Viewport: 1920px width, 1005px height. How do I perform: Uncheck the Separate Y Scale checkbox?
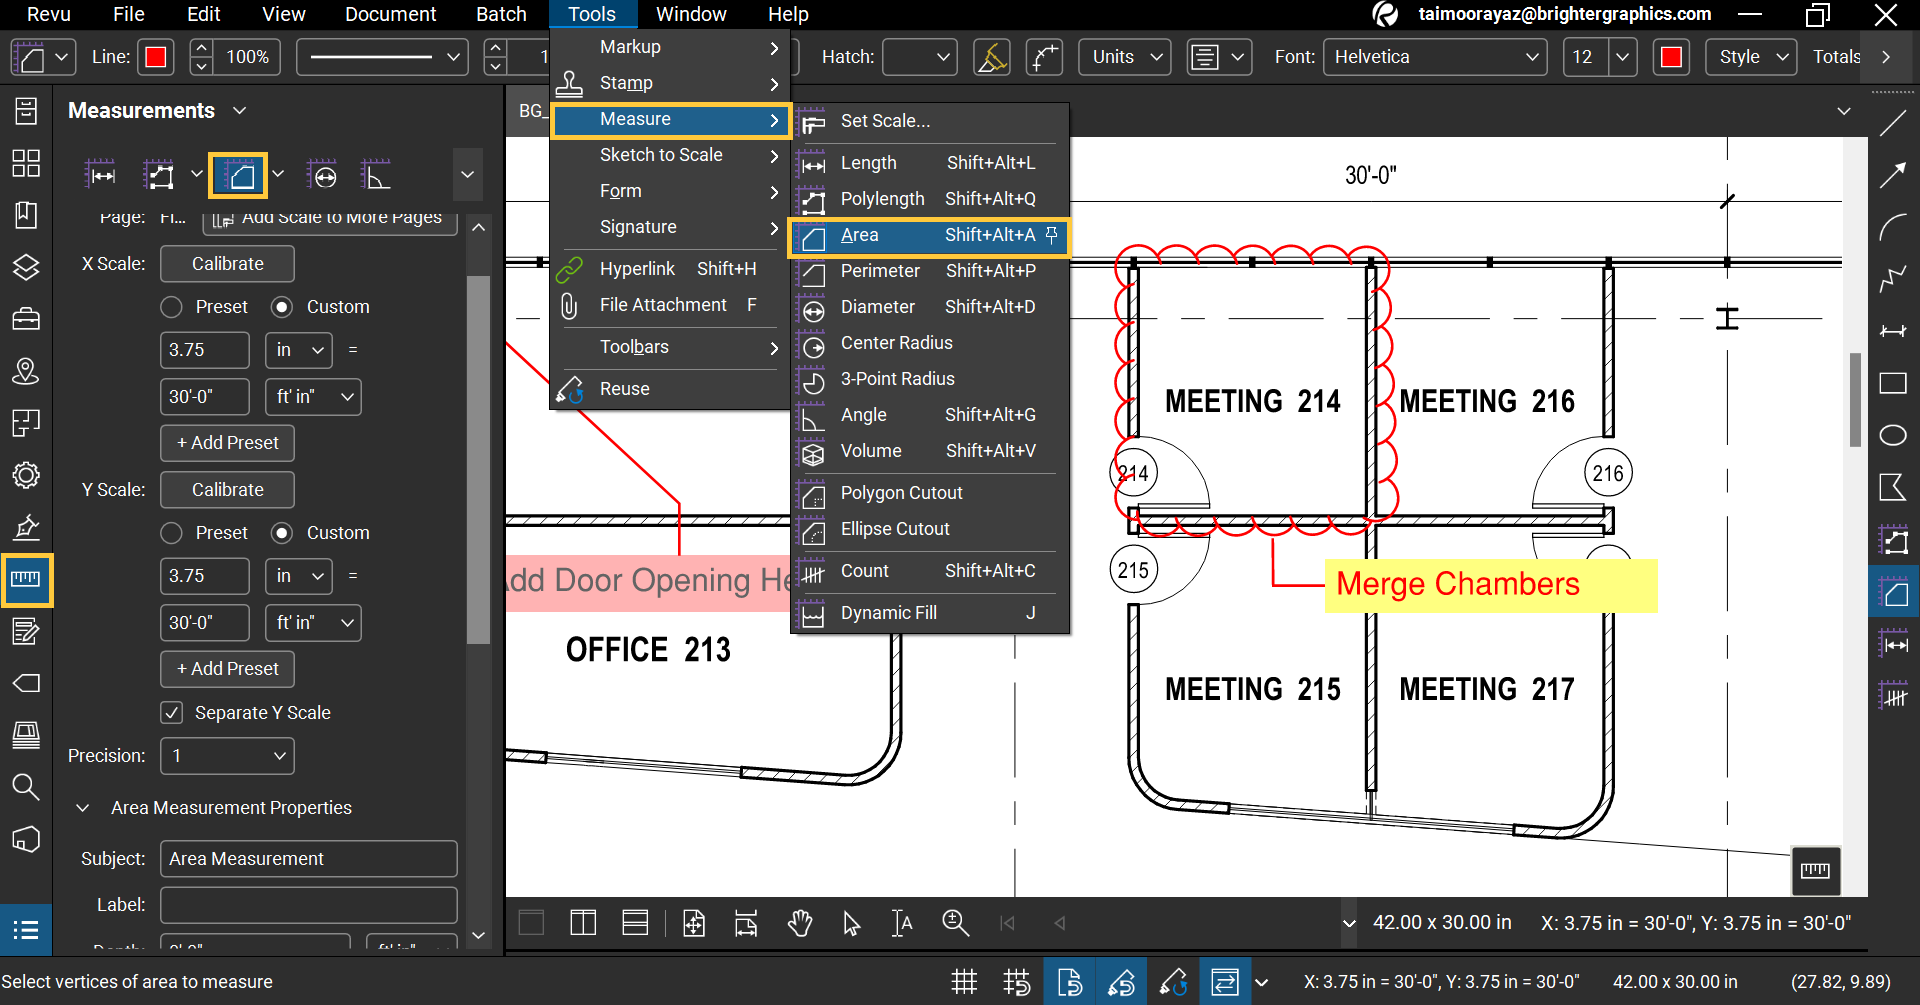tap(172, 713)
